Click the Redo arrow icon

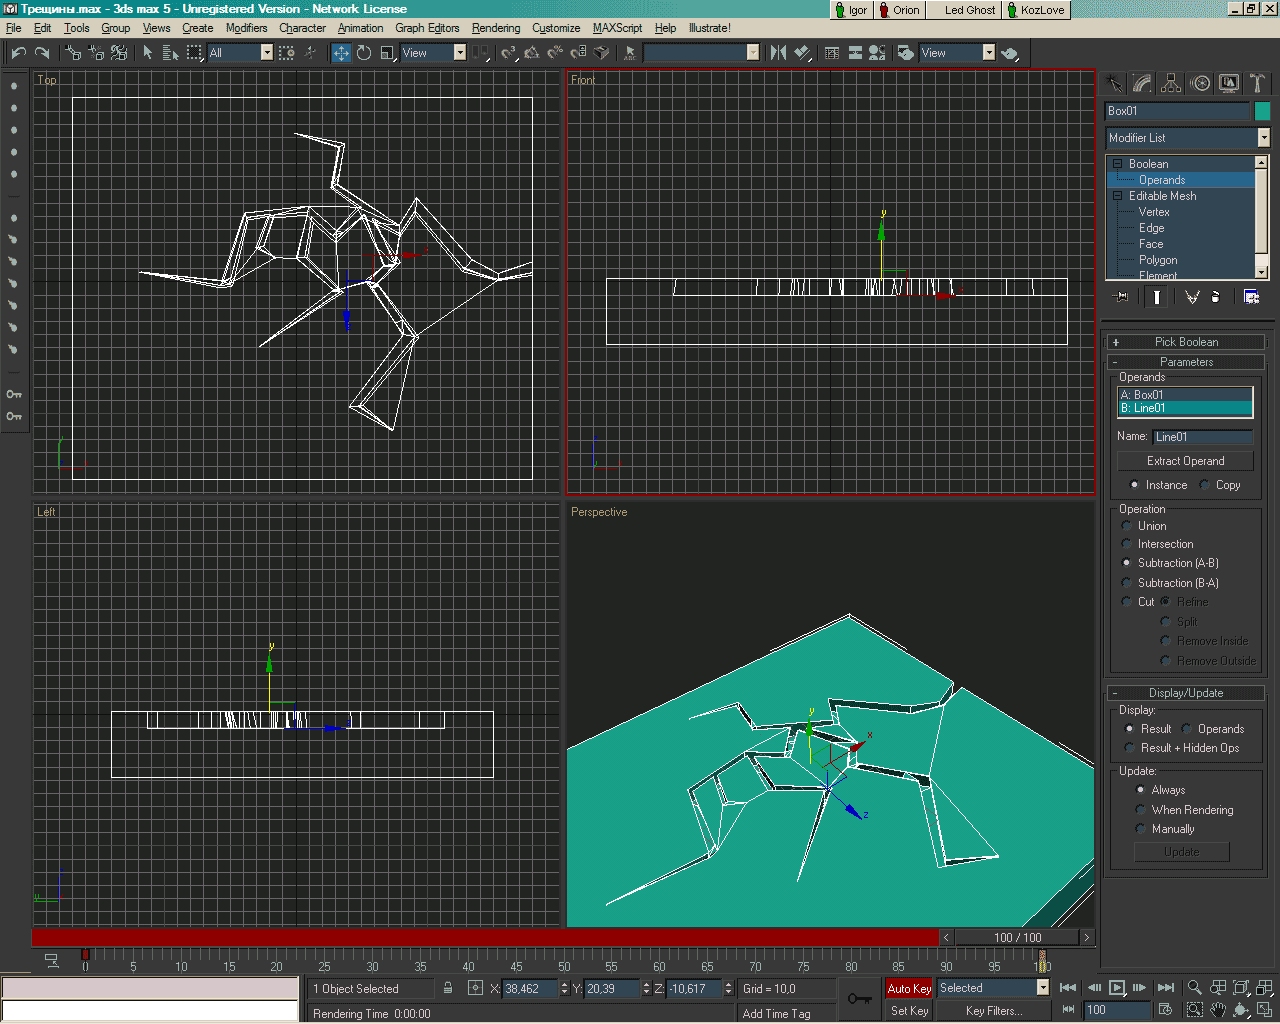click(x=42, y=53)
